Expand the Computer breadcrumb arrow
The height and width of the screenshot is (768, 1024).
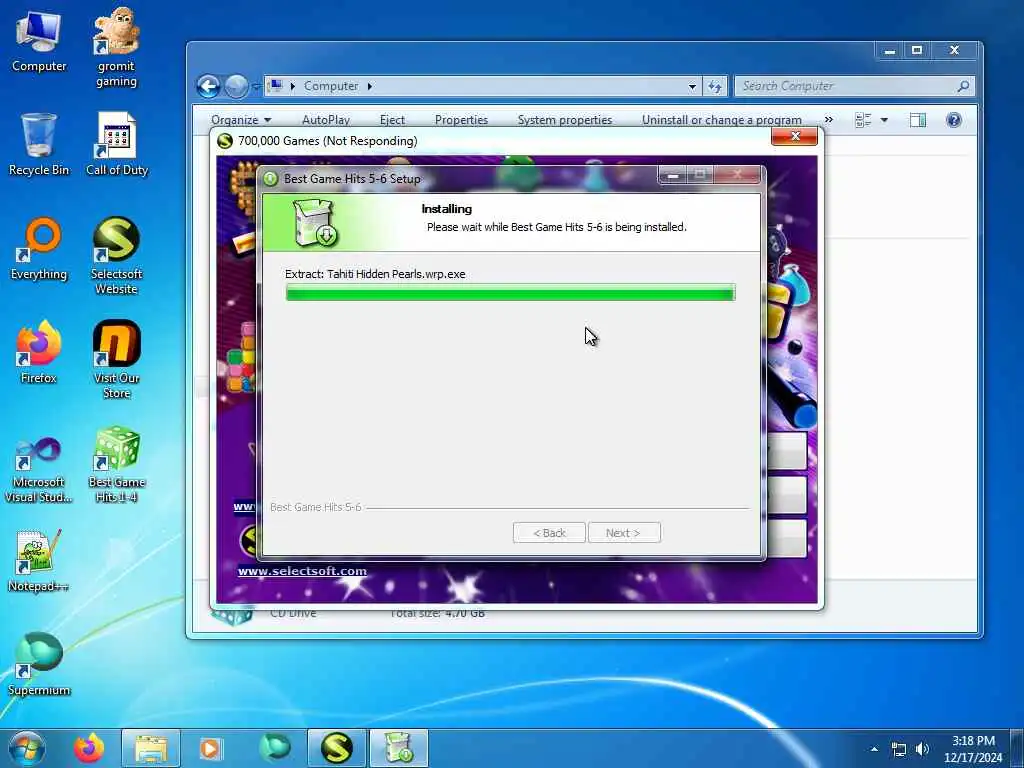click(x=370, y=86)
